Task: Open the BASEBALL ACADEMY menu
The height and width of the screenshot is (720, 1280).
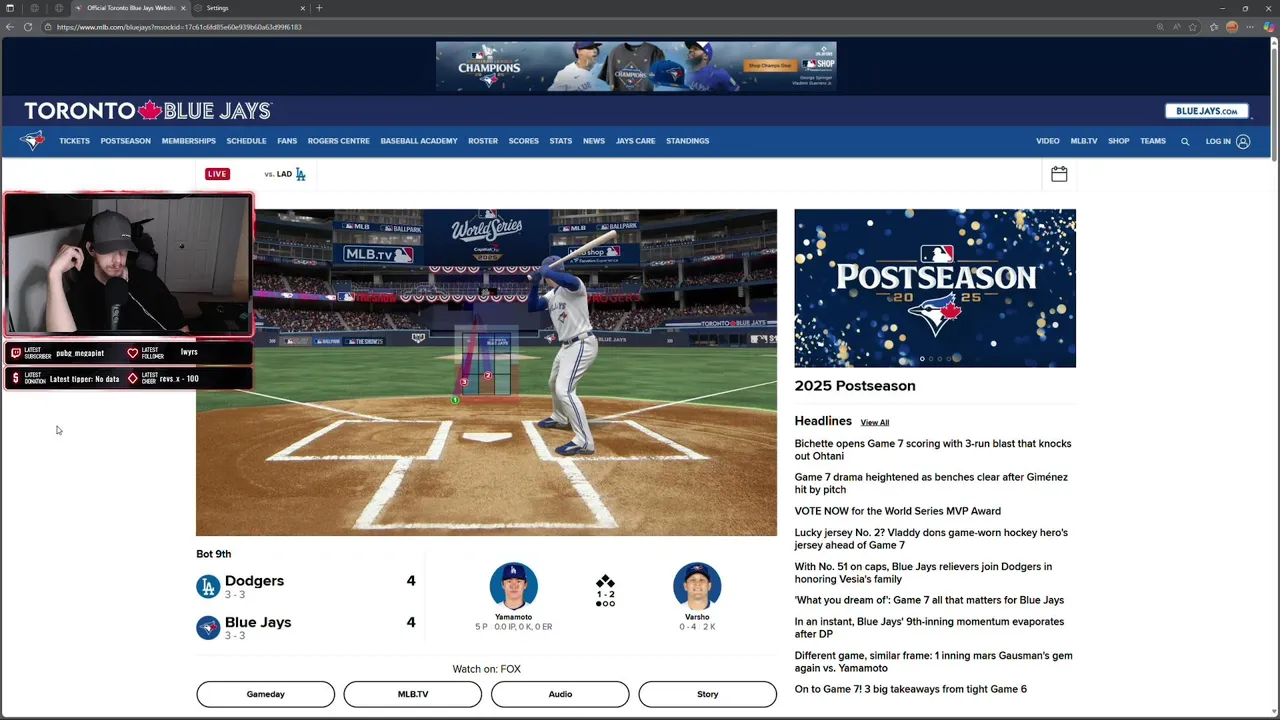Action: (419, 141)
